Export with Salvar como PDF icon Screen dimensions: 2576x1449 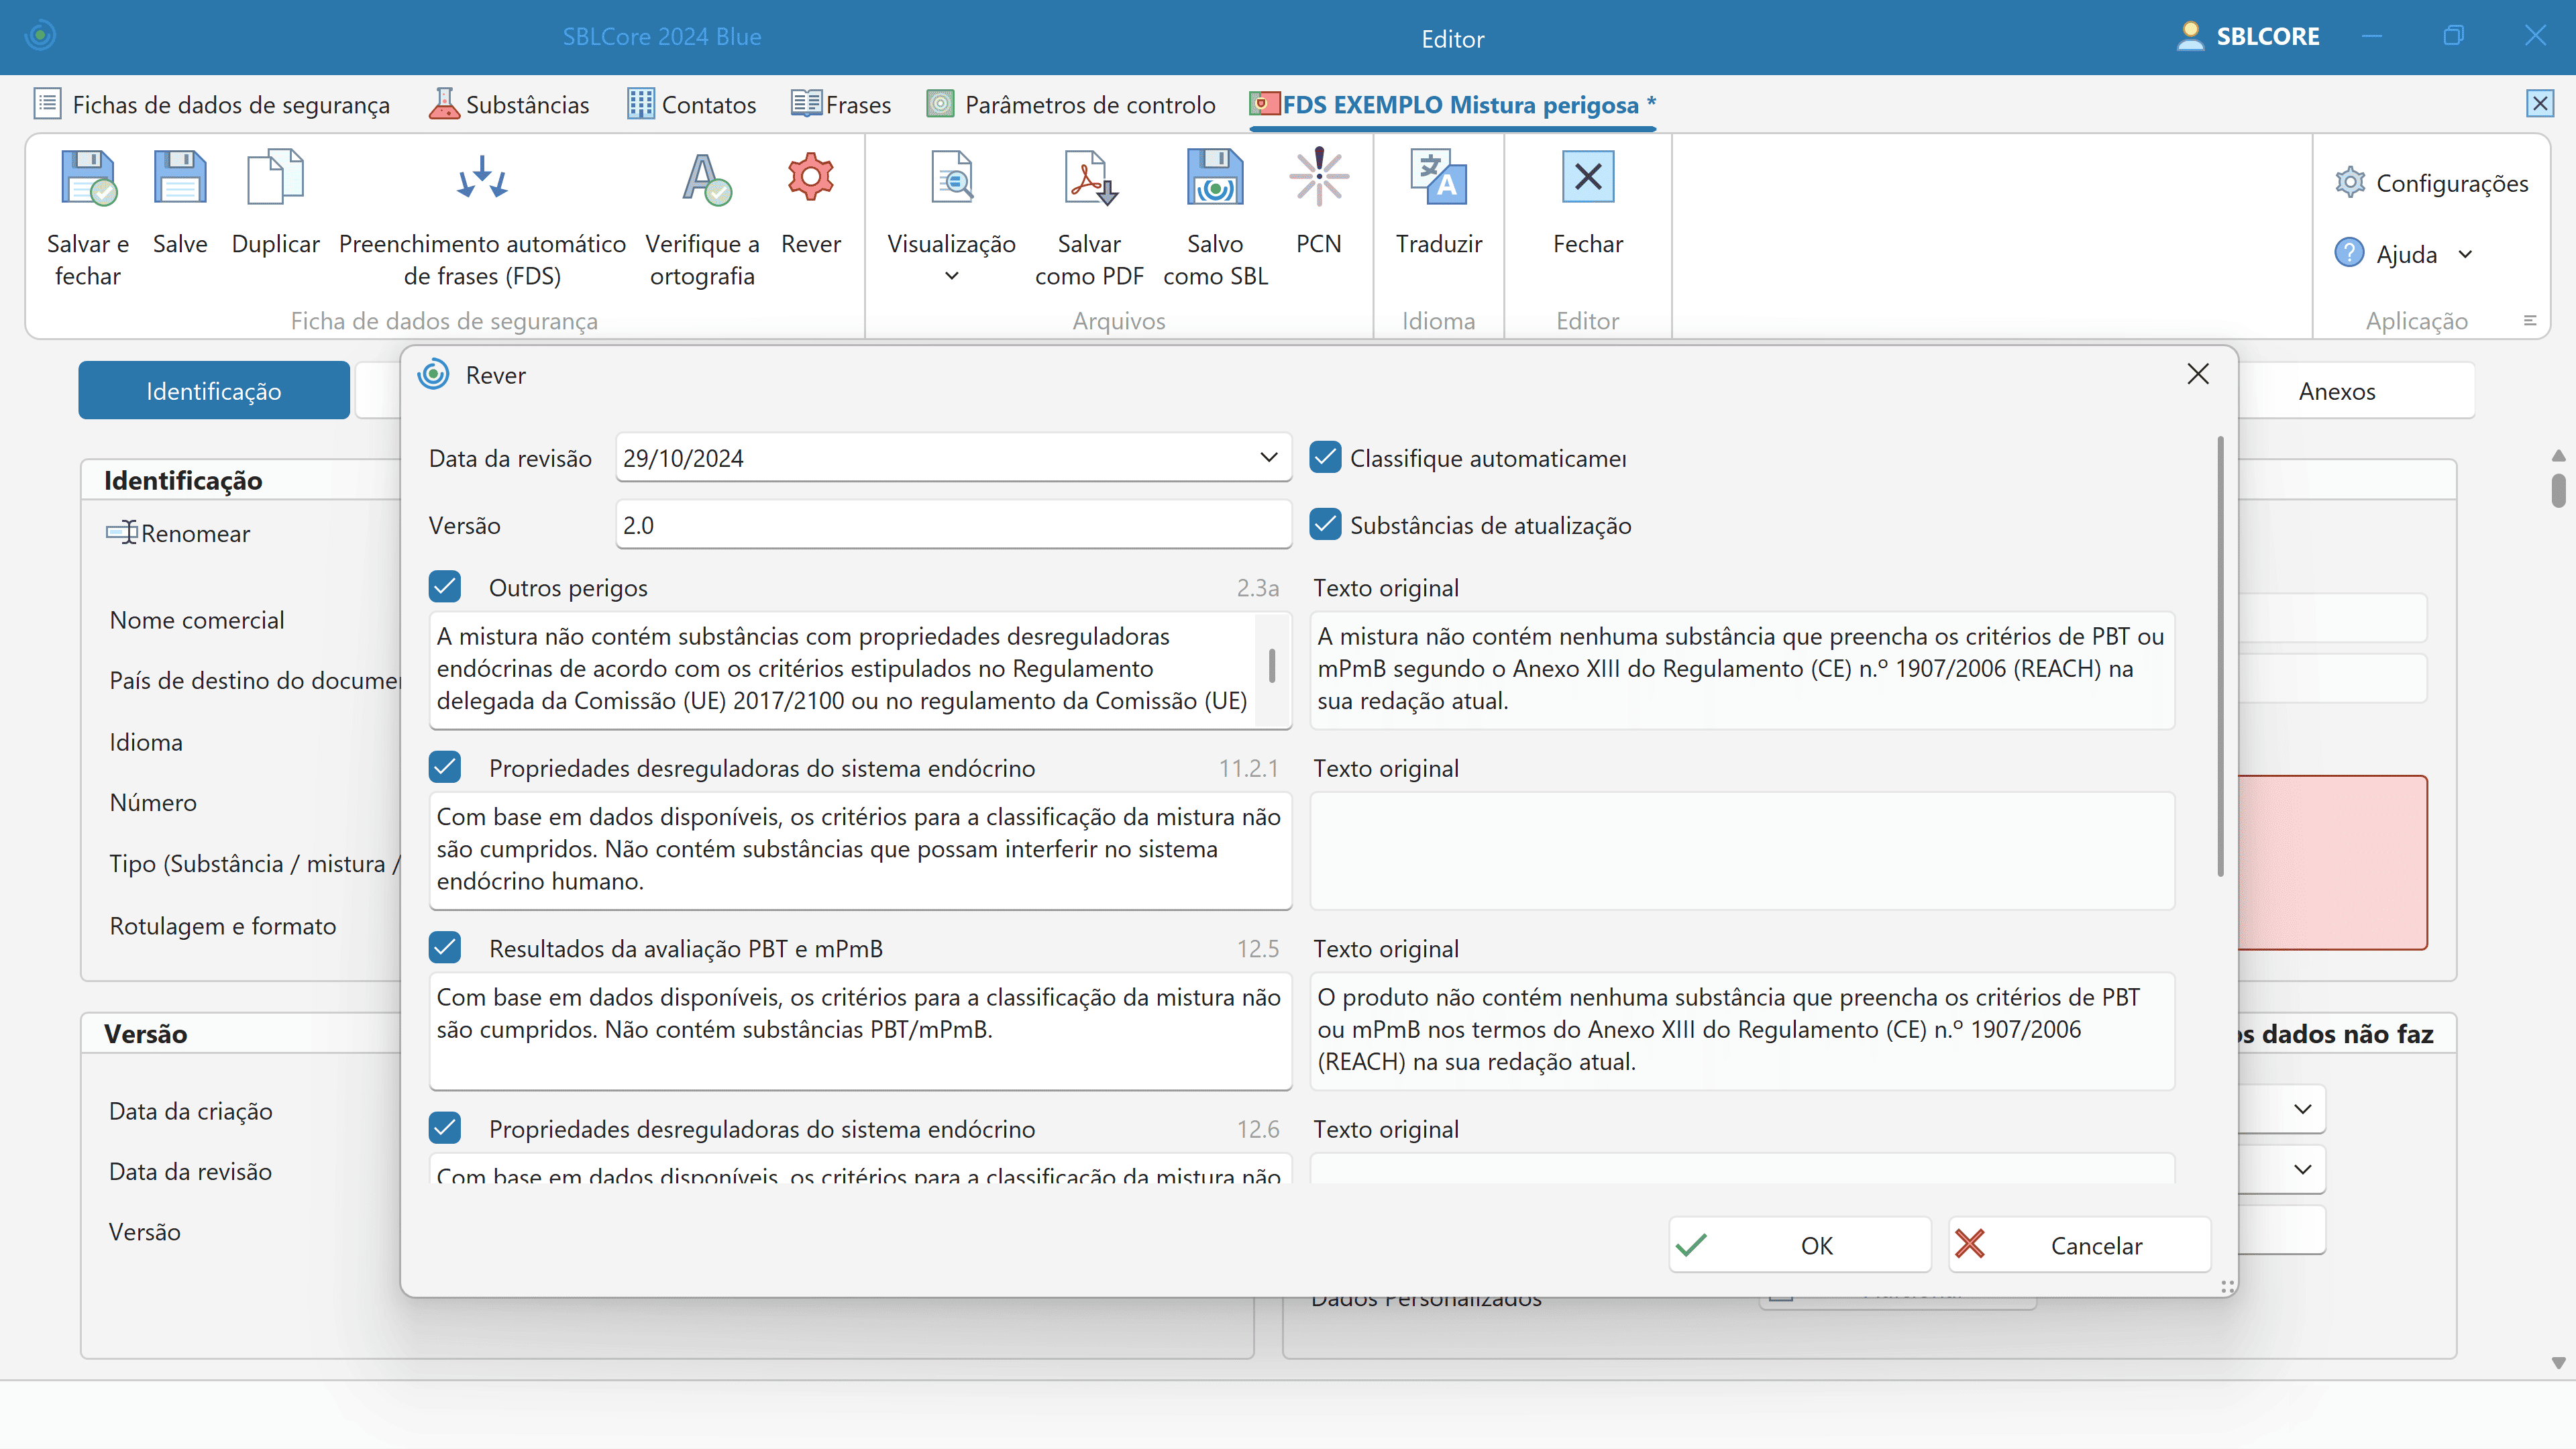1089,179
